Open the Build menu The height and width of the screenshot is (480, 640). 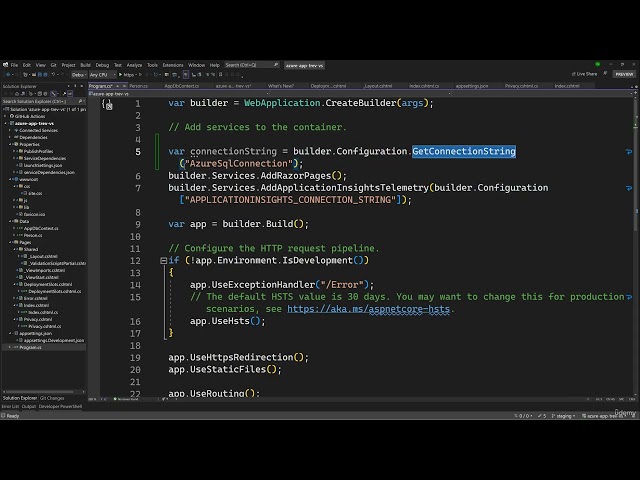(x=85, y=65)
